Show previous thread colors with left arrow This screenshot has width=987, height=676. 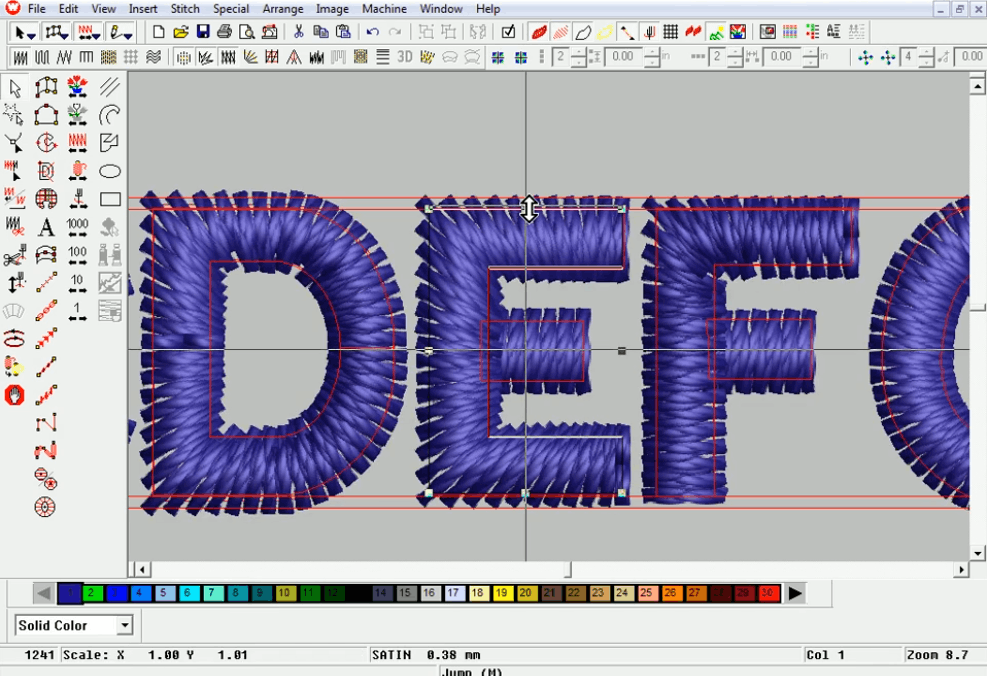[x=43, y=593]
